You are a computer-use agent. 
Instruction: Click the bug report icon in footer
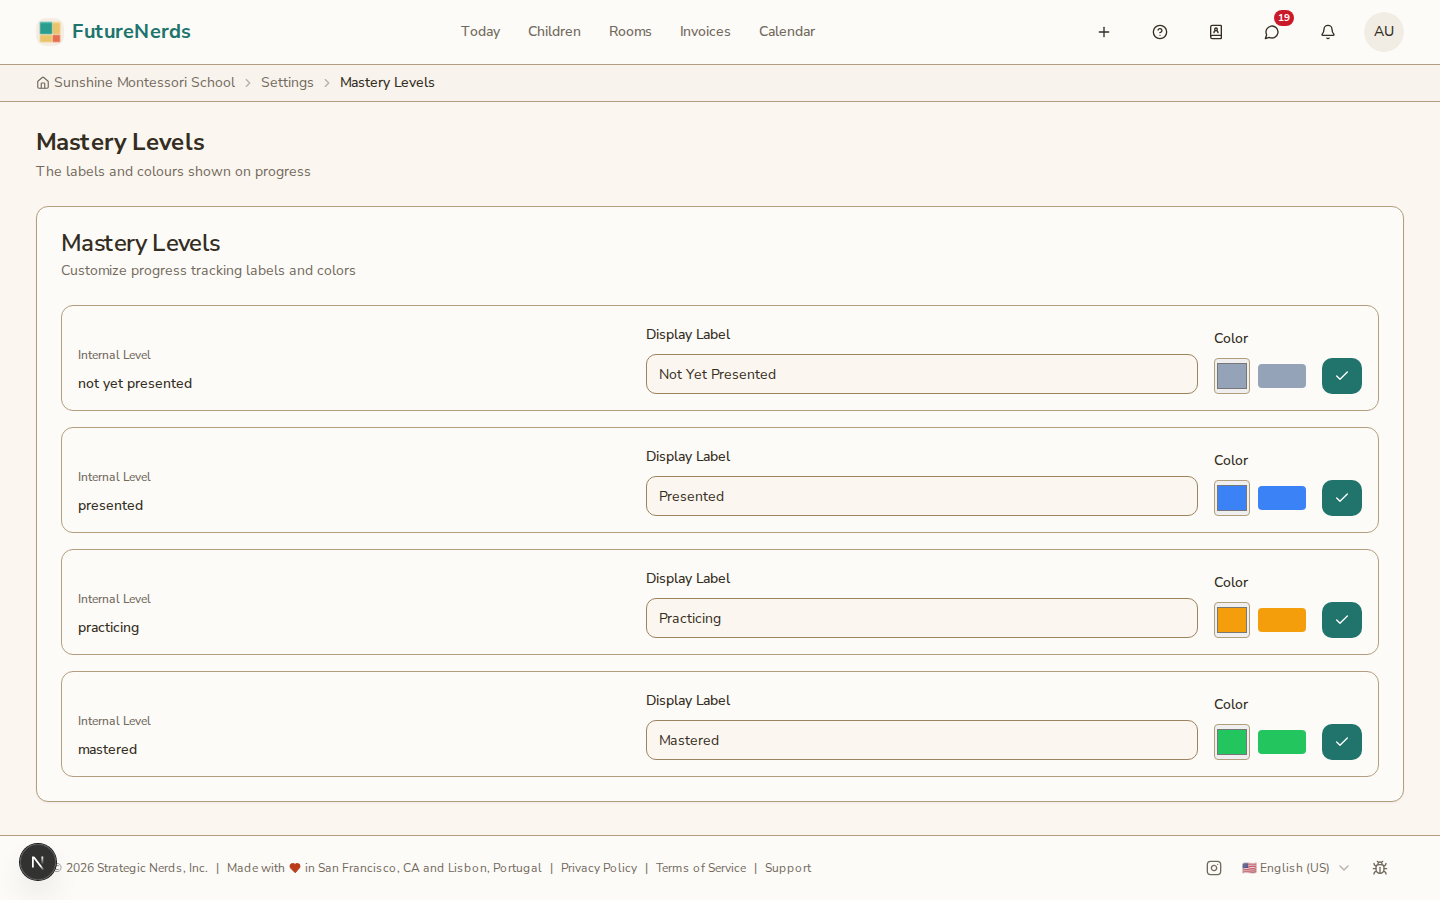[1380, 868]
